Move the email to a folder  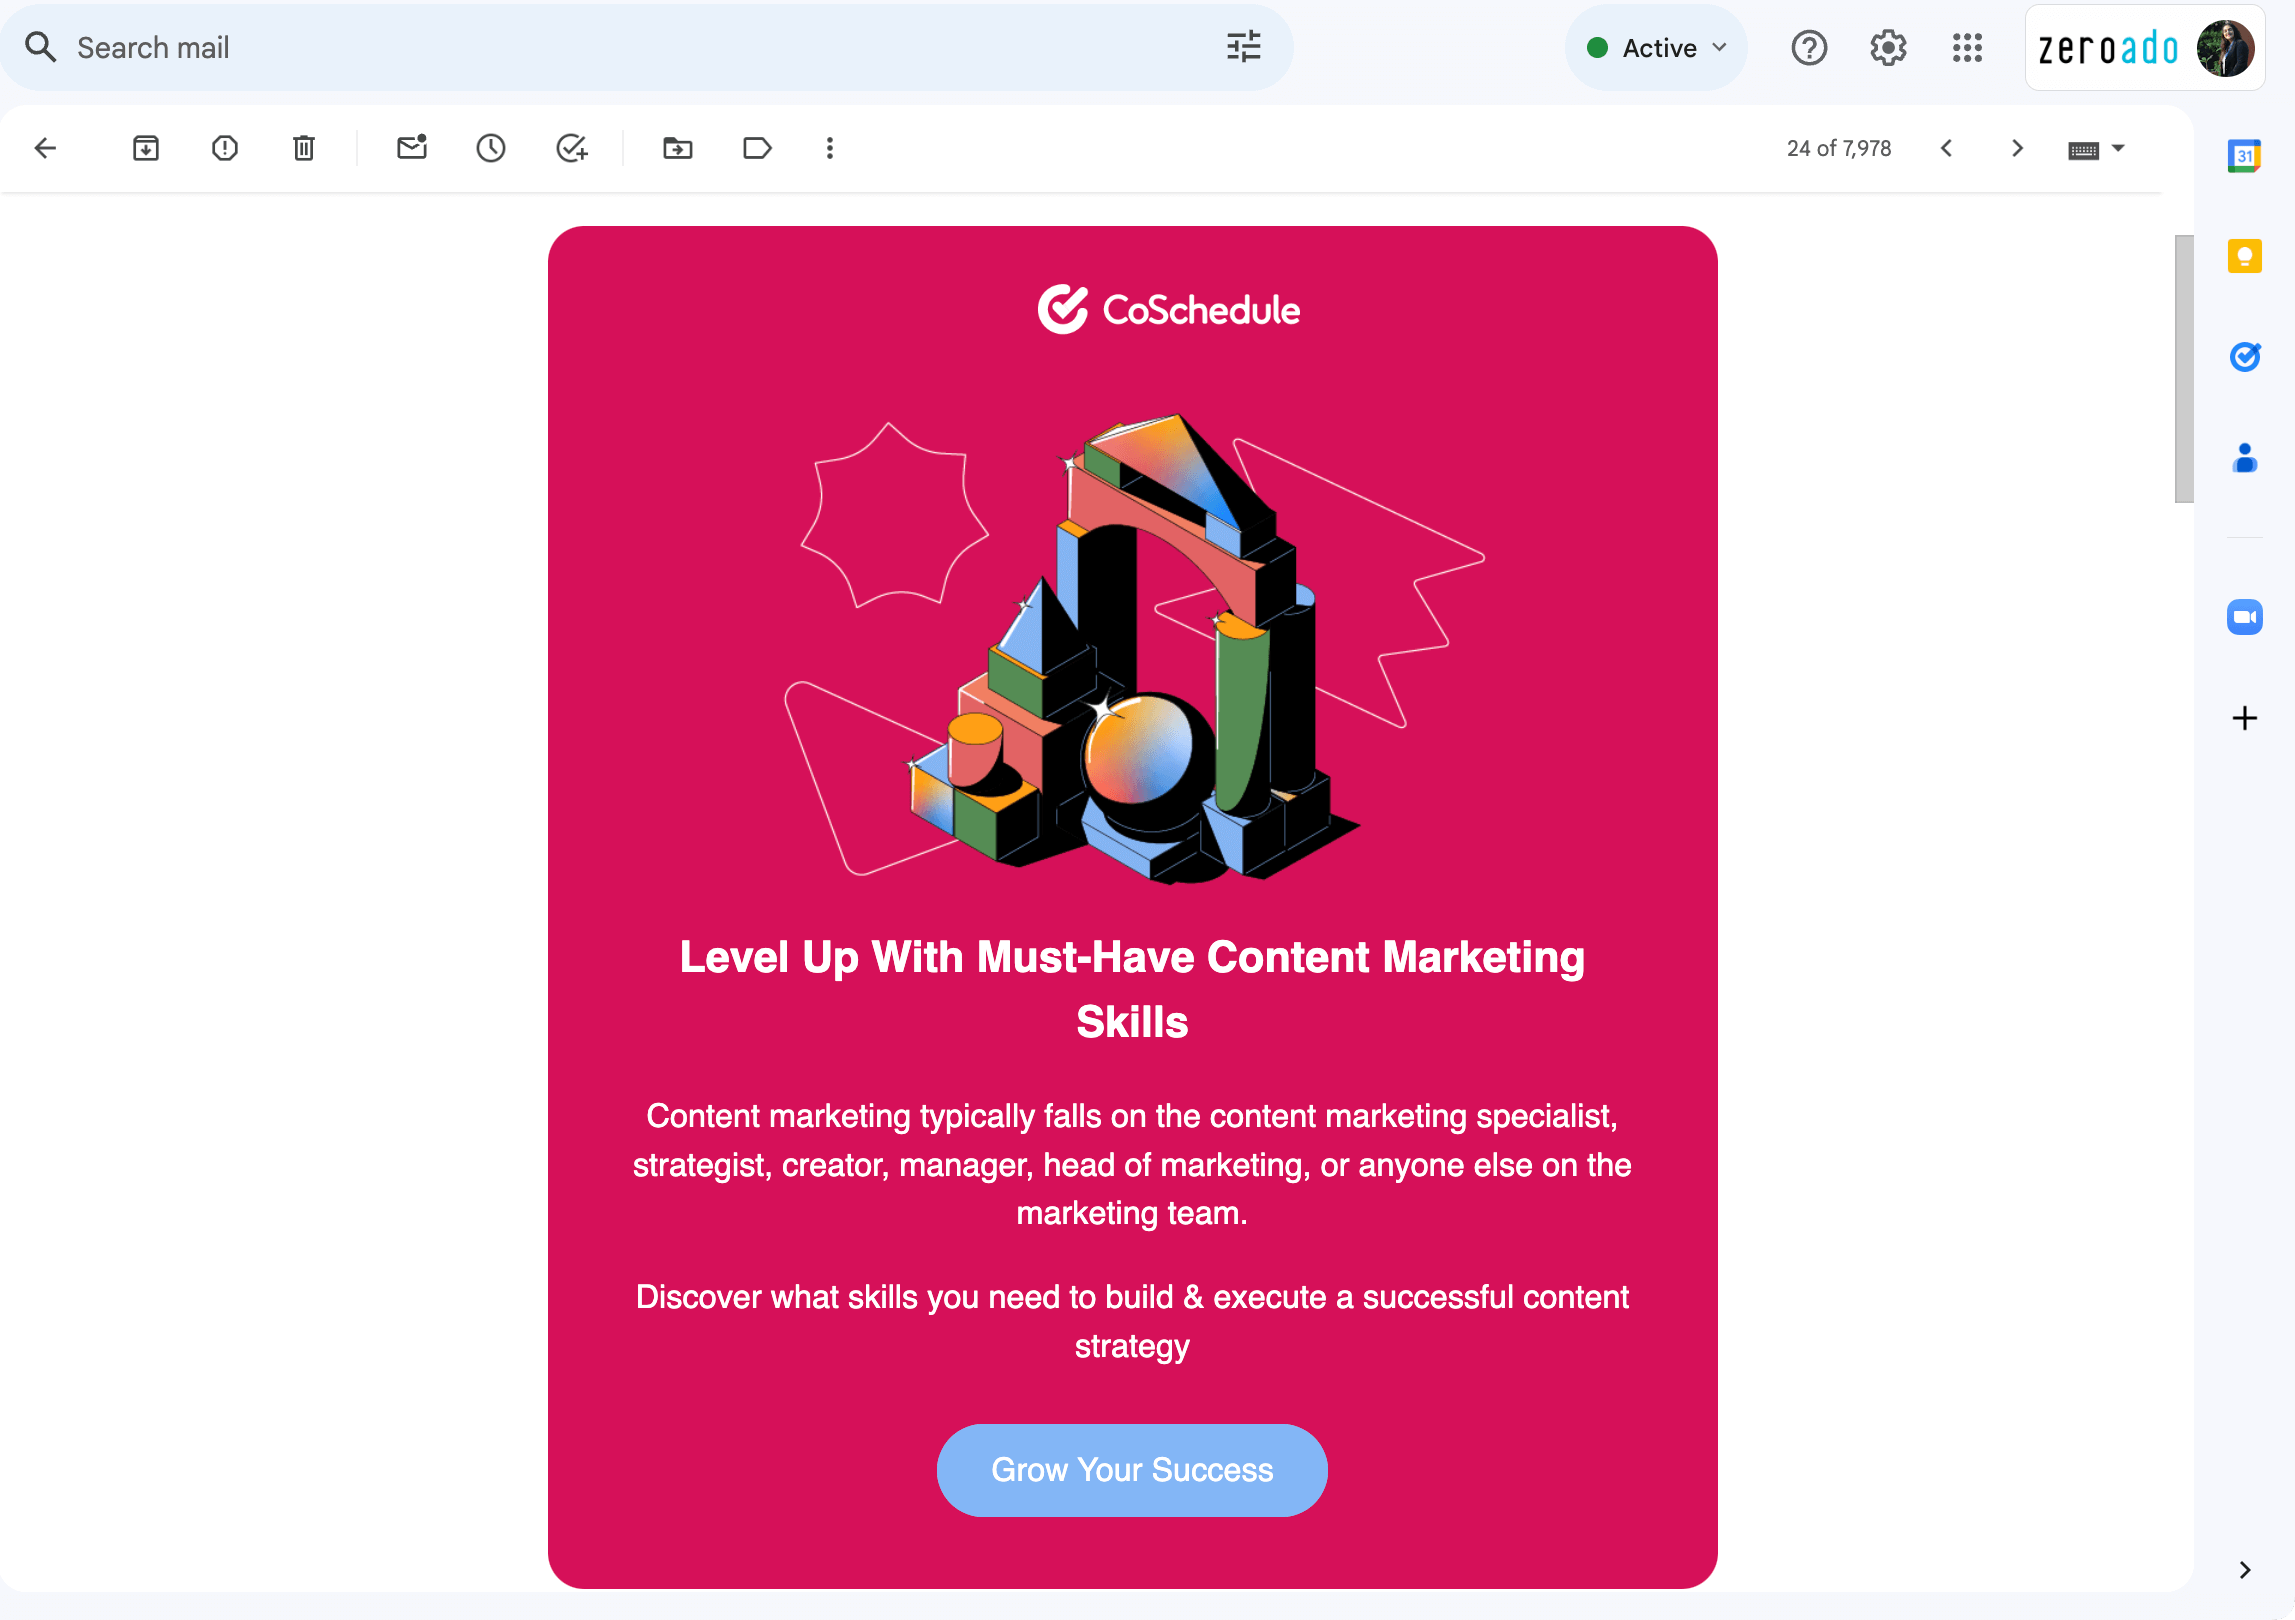point(677,148)
